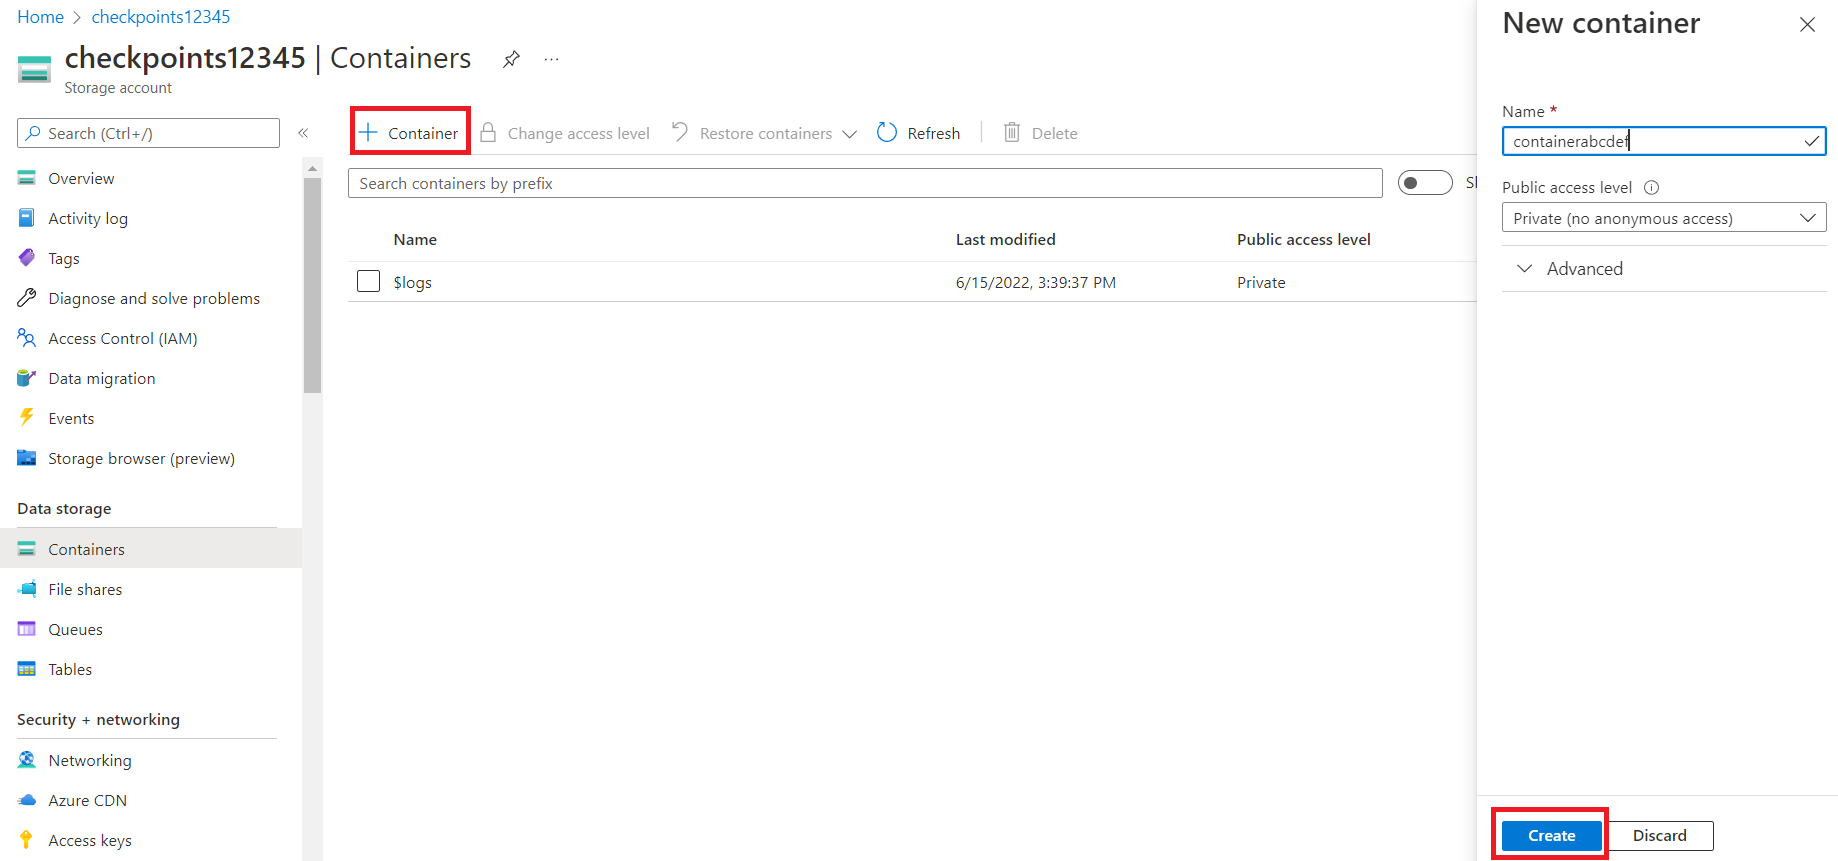
Task: Click the storage account icon beside the title
Action: [x=34, y=70]
